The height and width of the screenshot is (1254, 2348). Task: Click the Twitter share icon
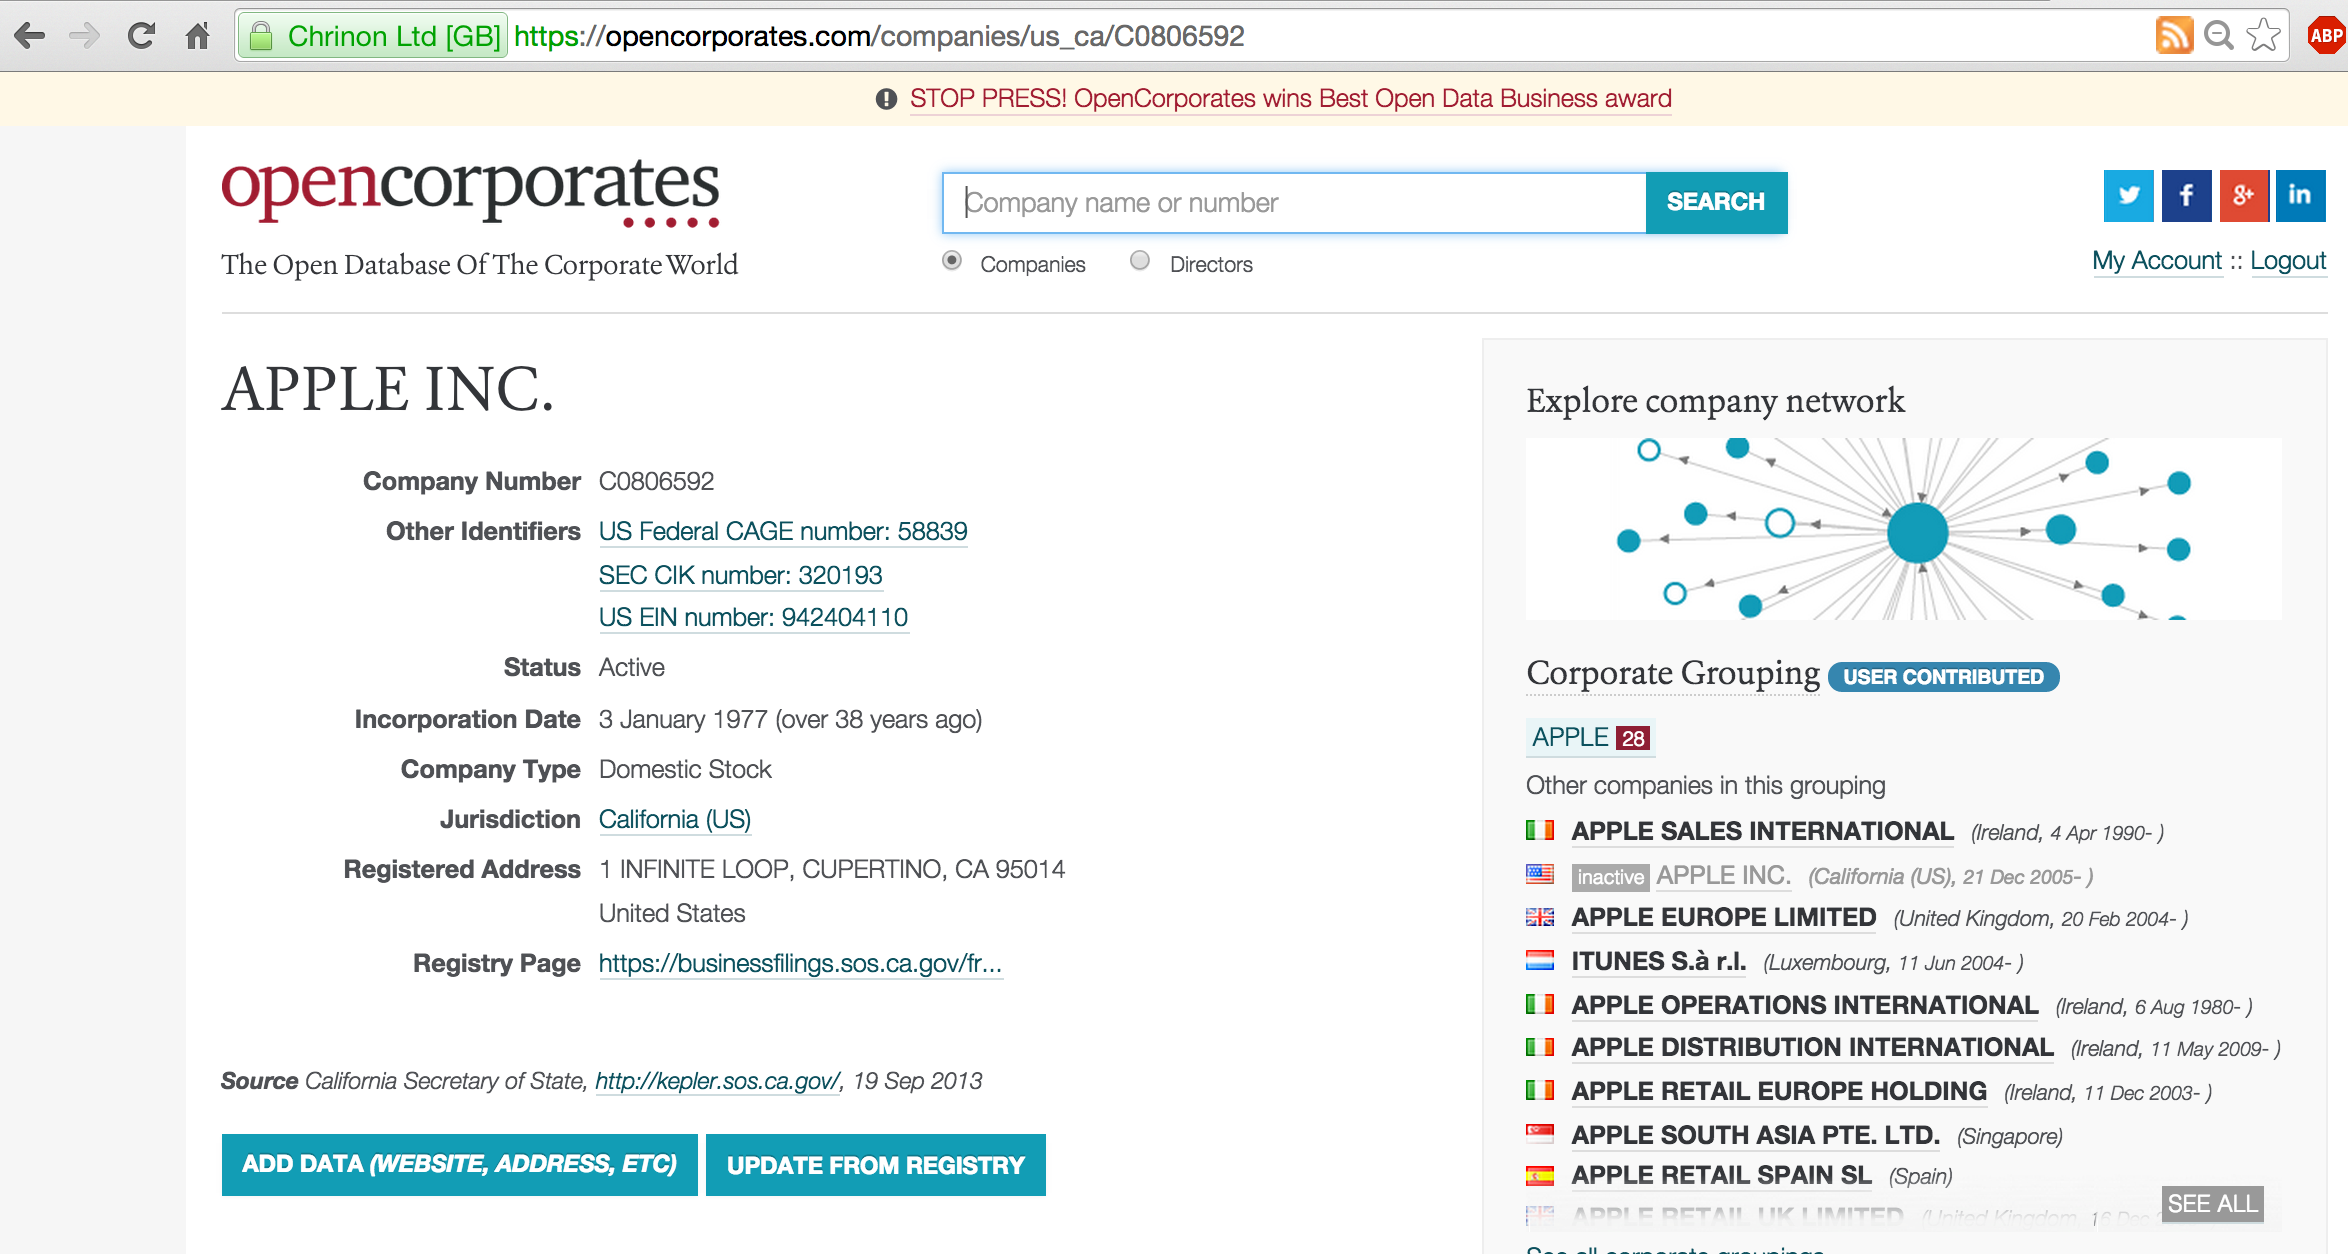2128,196
